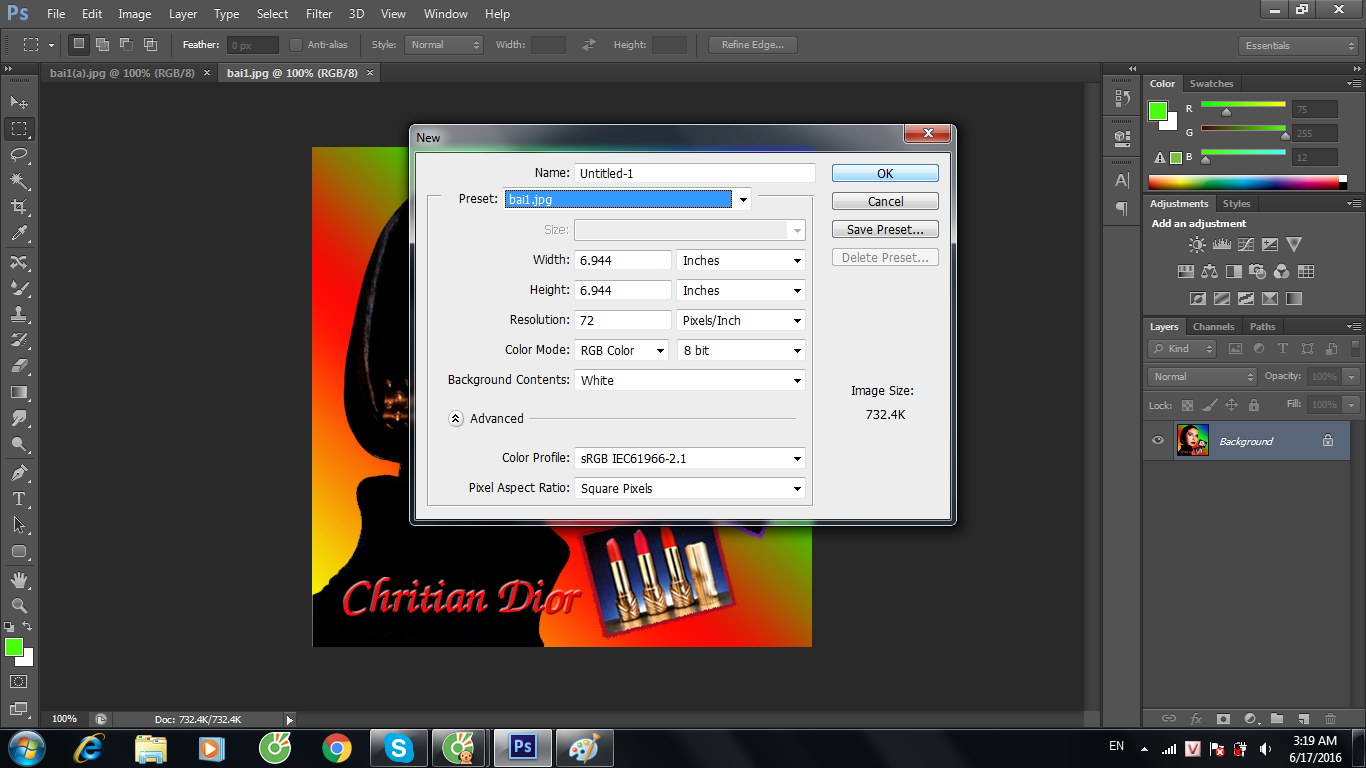Enable Add to selection mode
Screen dimensions: 1366x768
click(102, 45)
